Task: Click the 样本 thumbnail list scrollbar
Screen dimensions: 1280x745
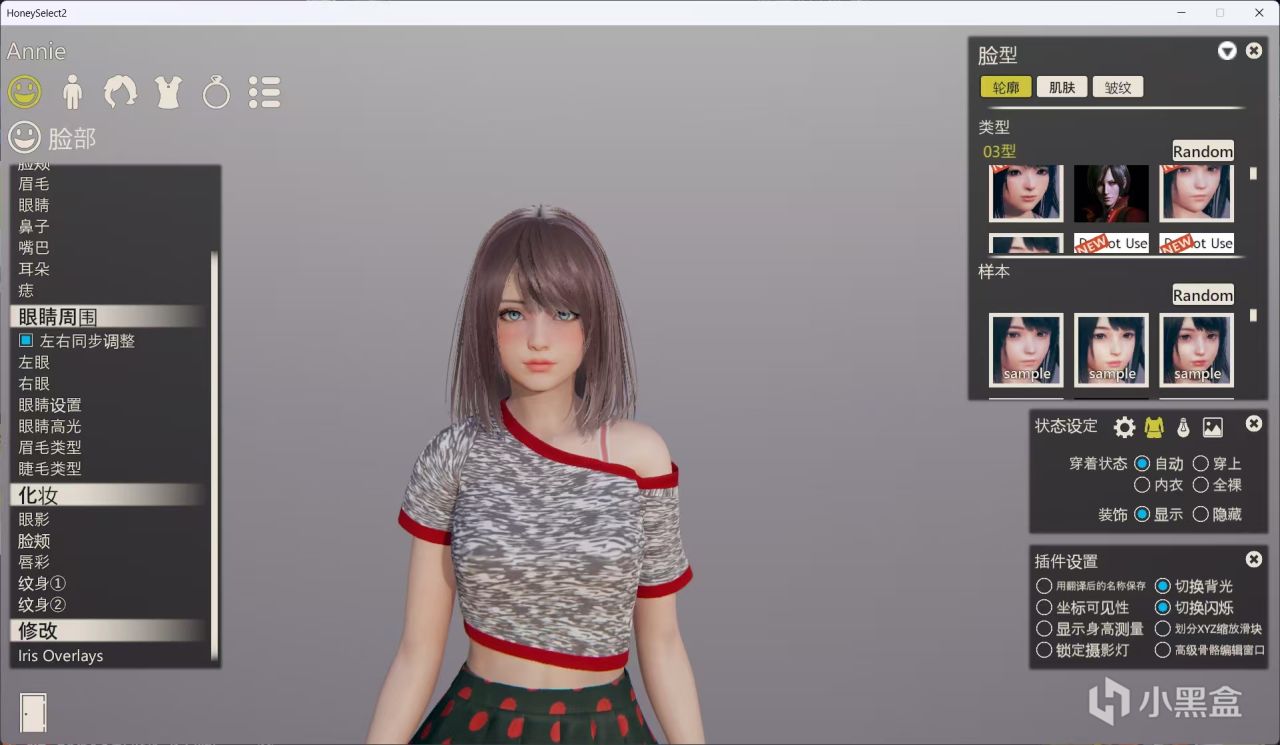Action: (1254, 315)
